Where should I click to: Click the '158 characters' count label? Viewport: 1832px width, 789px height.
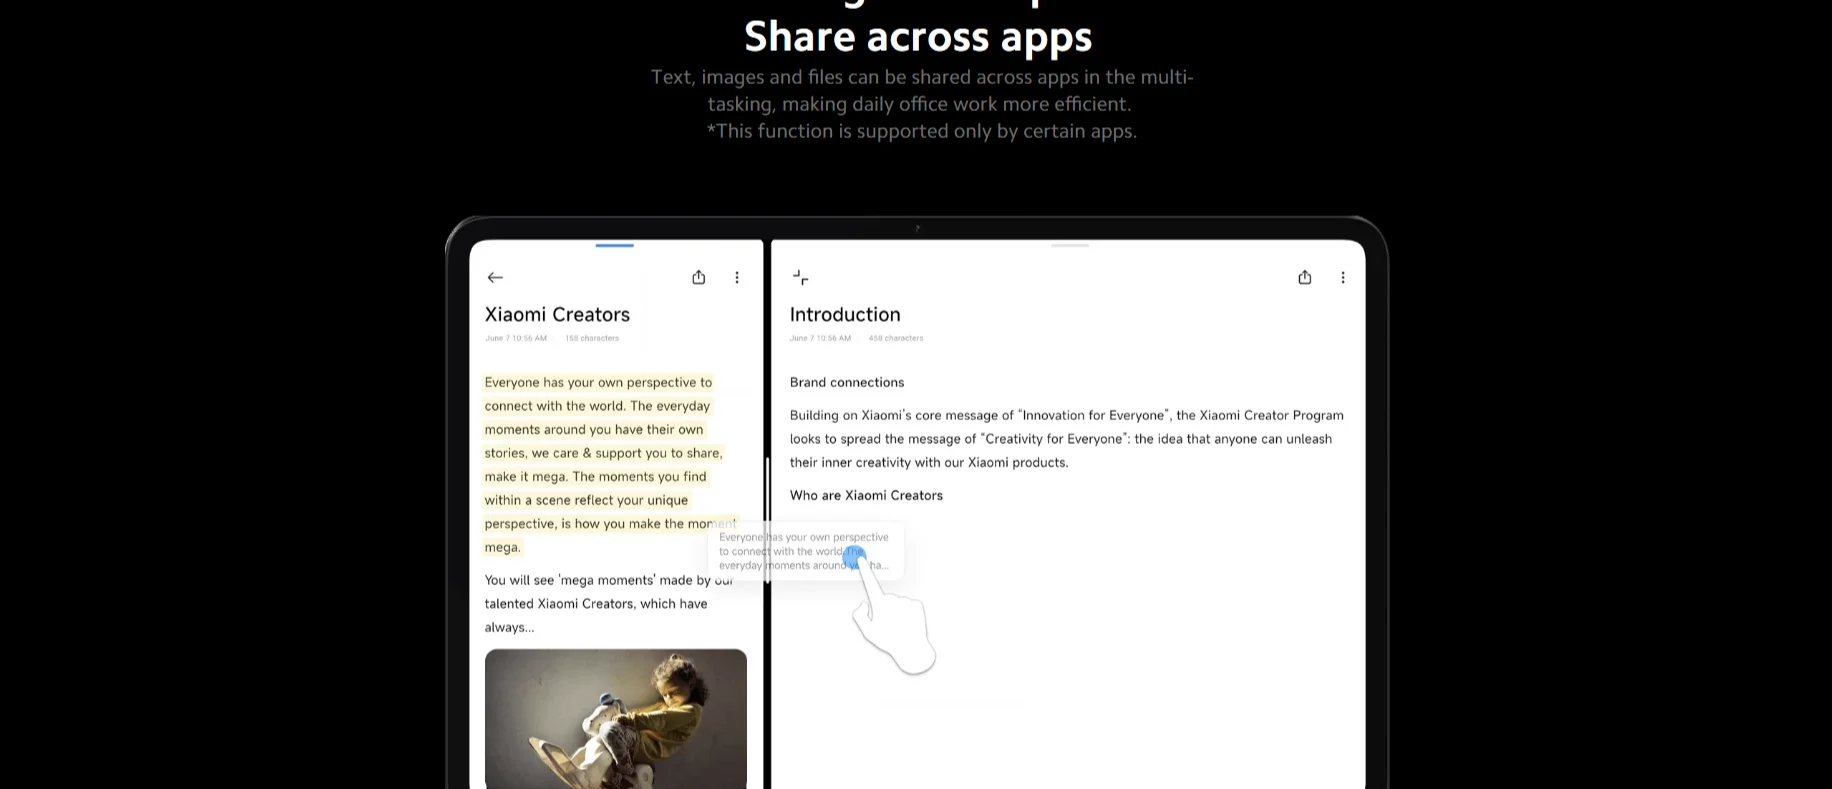pos(592,338)
